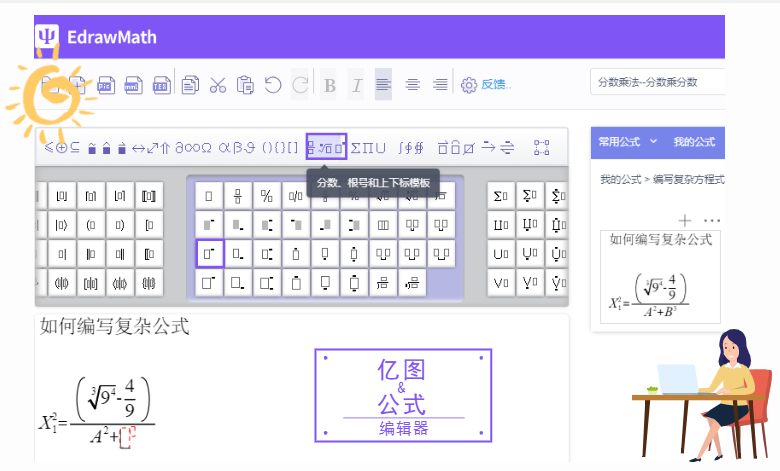Click the 分数乘法--分数乘分数 search field
Screen dimensions: 780x471
[x=657, y=82]
